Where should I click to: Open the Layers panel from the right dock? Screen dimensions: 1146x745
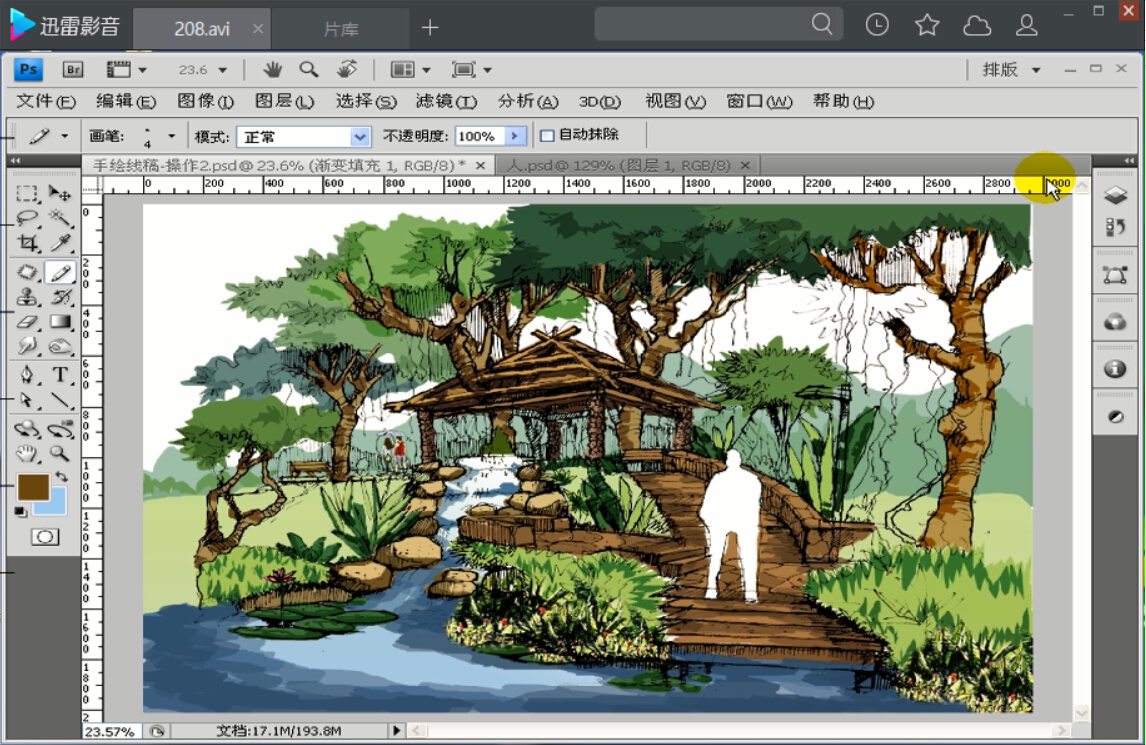[1116, 195]
